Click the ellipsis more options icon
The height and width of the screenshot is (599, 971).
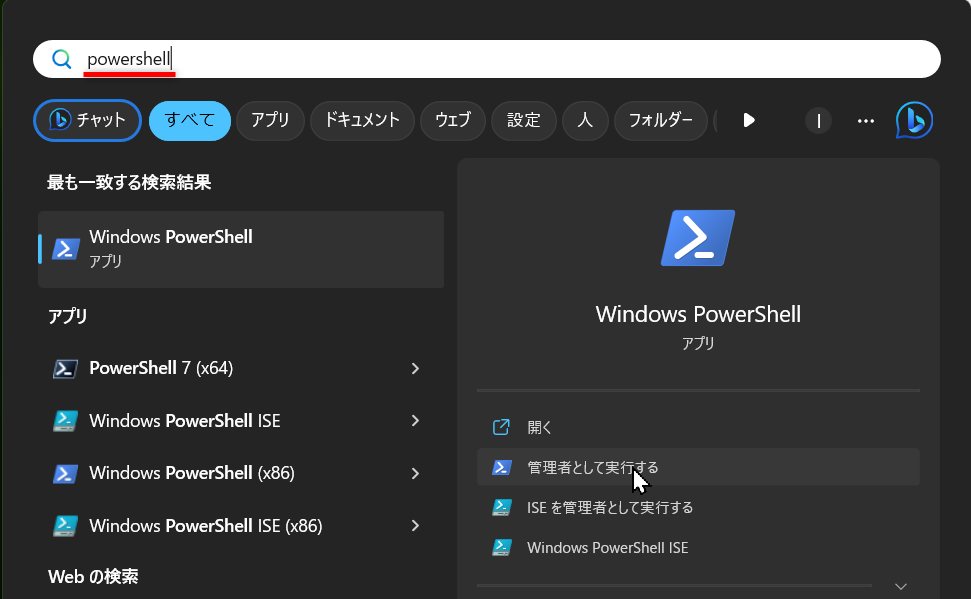[x=865, y=120]
